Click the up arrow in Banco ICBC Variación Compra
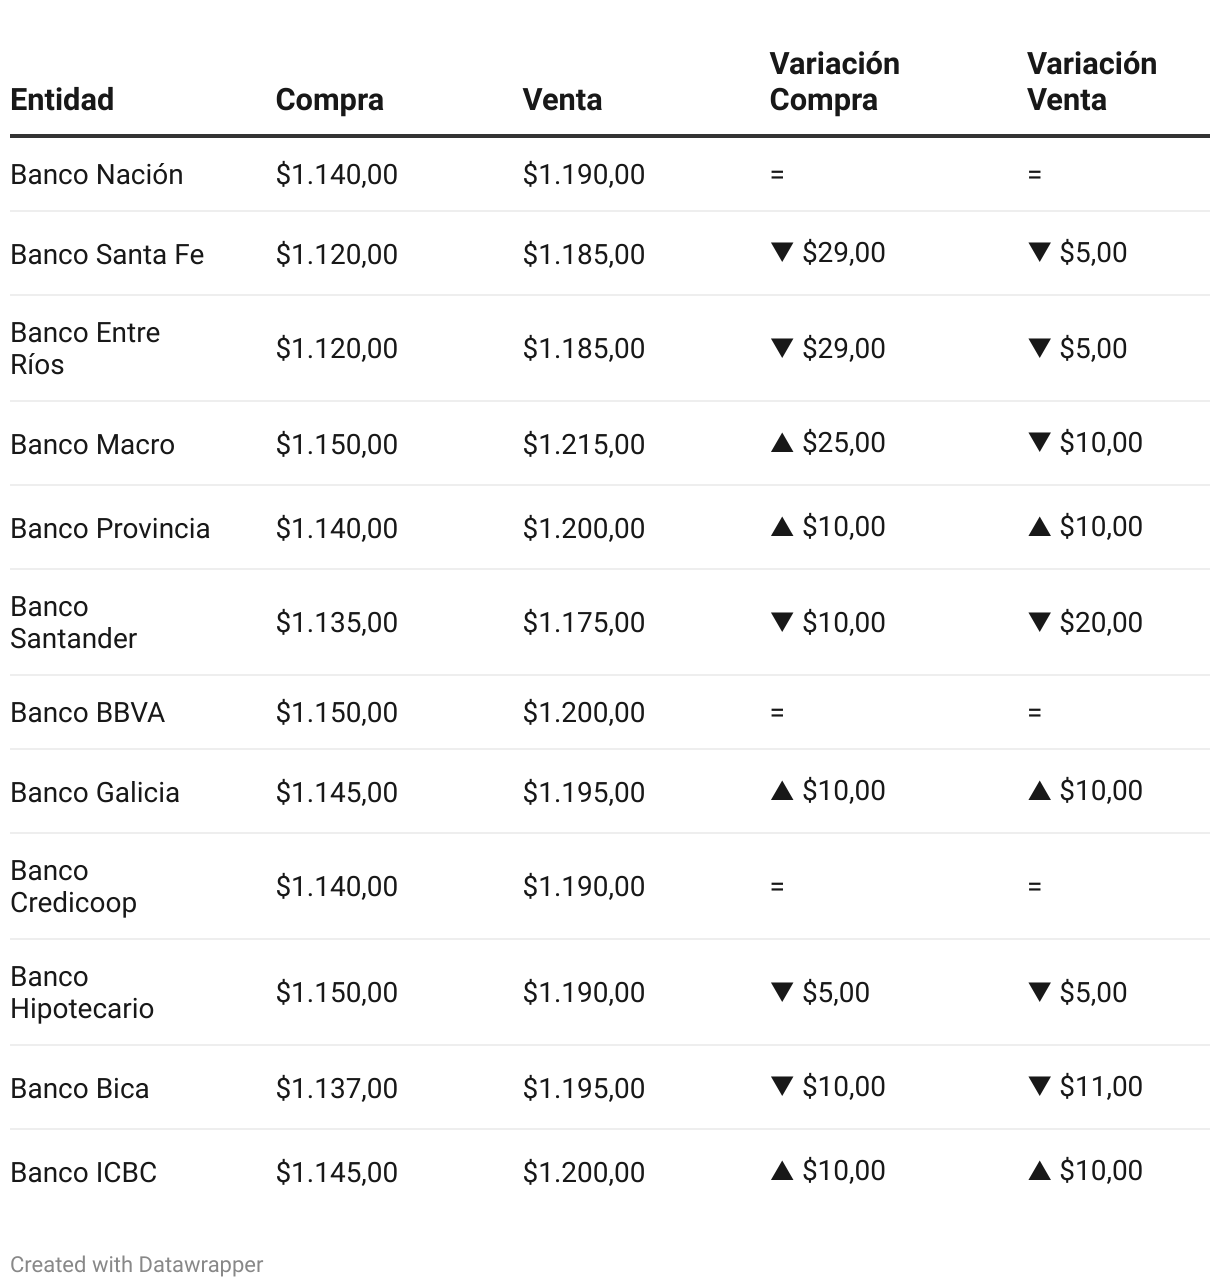 [x=782, y=1171]
